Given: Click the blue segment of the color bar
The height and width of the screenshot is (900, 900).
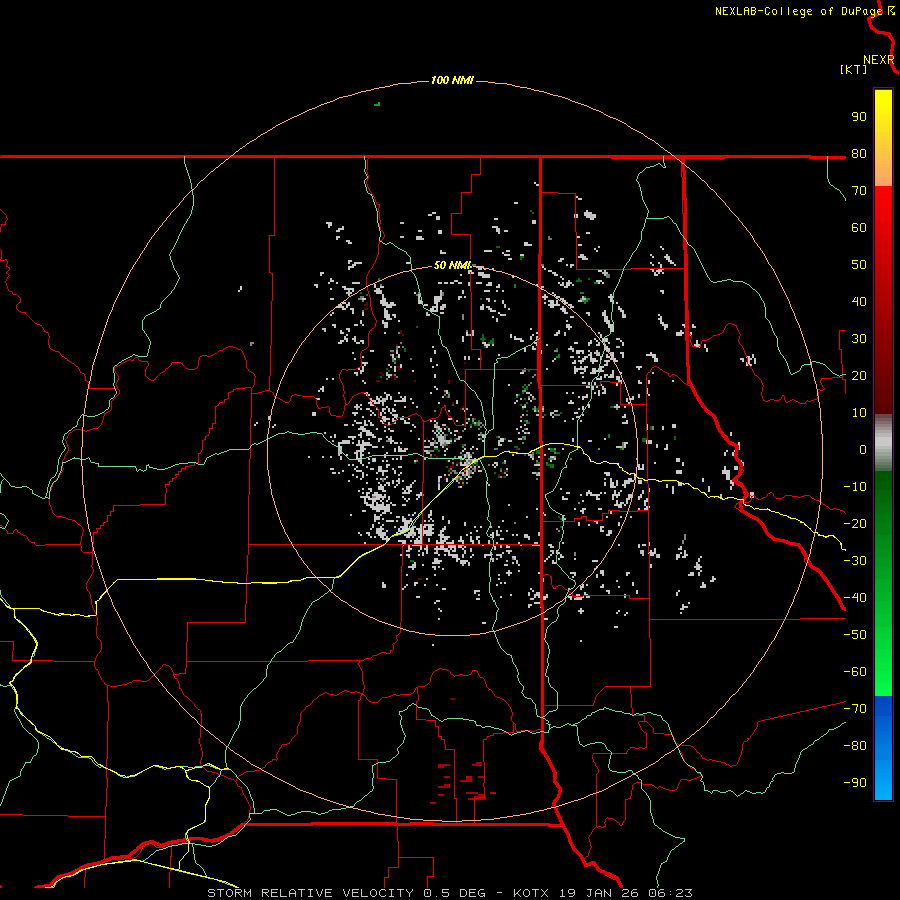Looking at the screenshot, I should click(x=883, y=748).
